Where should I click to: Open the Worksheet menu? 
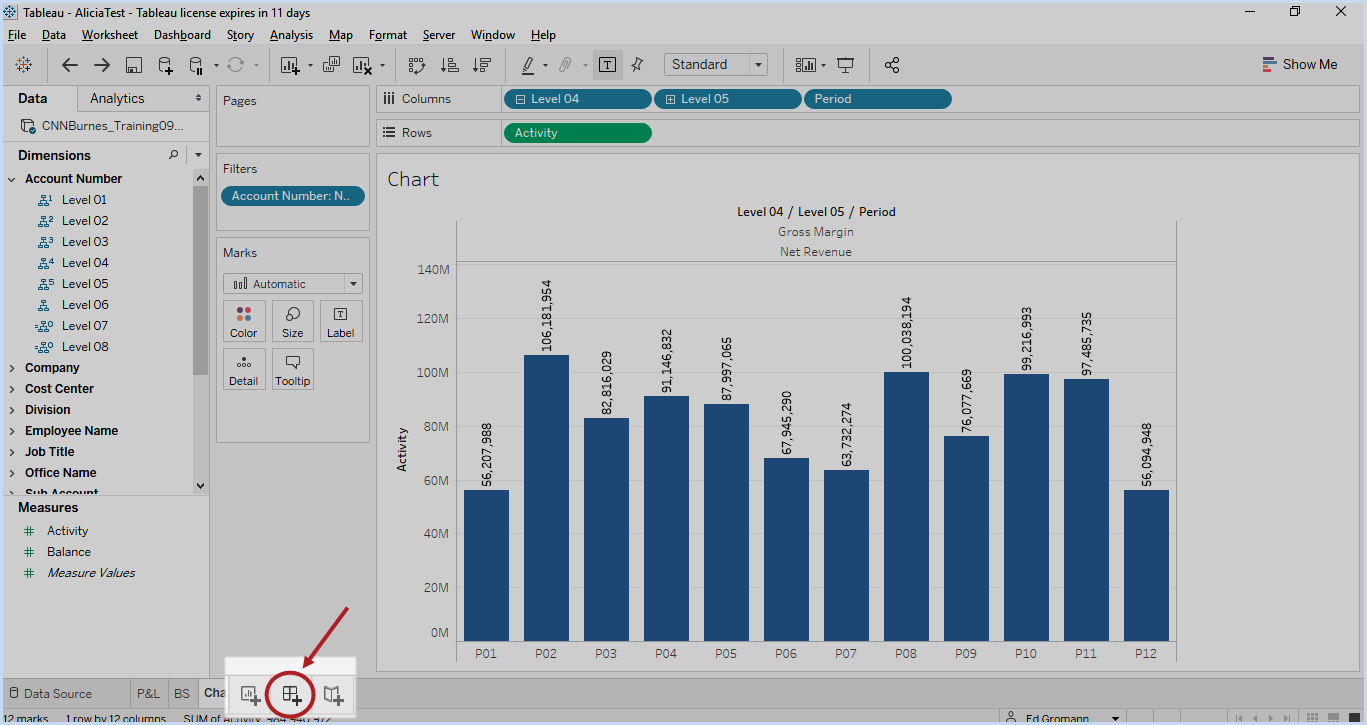tap(110, 35)
